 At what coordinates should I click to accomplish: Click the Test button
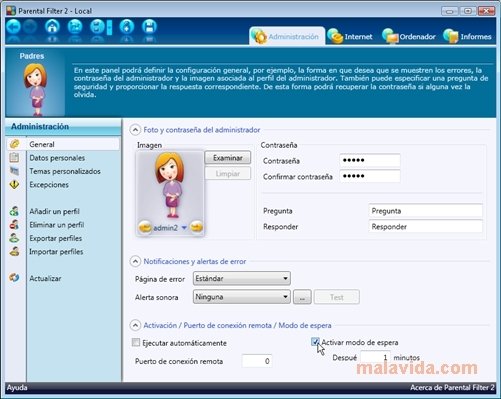point(337,297)
